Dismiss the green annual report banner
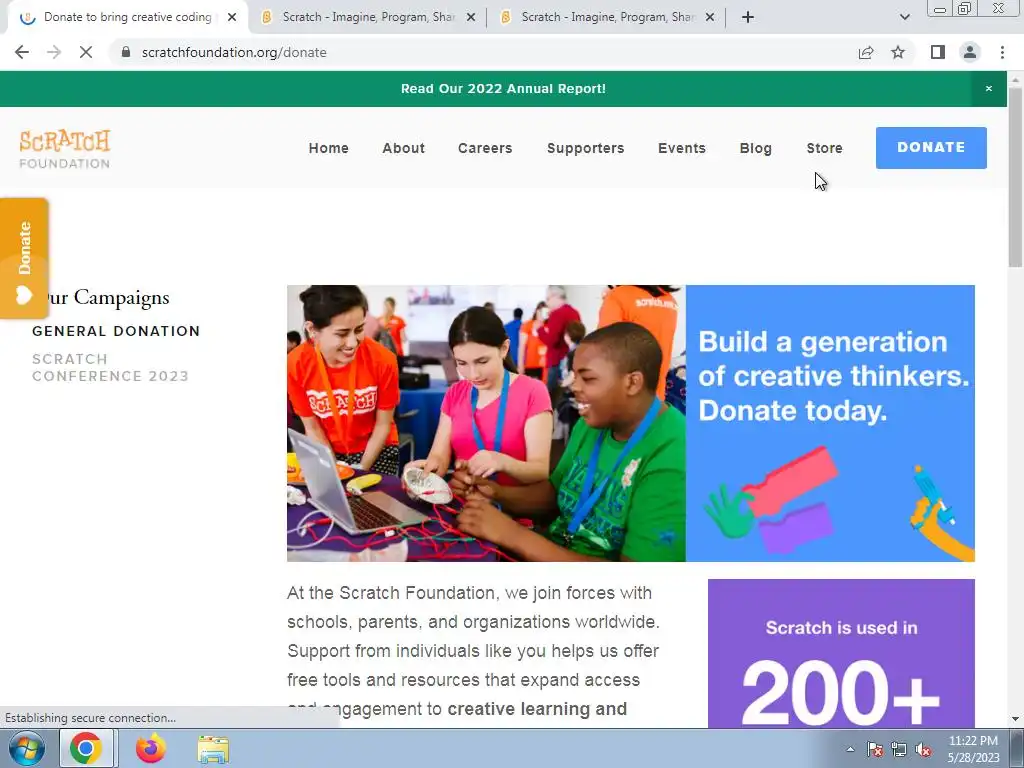The image size is (1024, 768). 989,89
